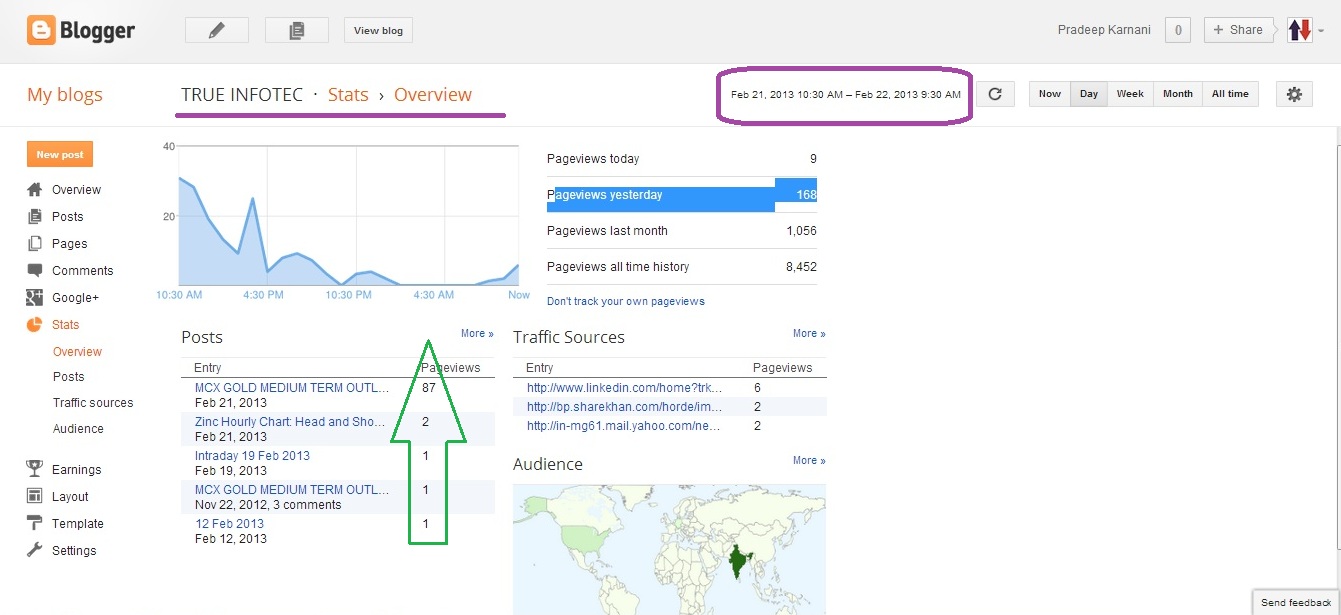Click the Comments speech bubble icon
The height and width of the screenshot is (615, 1341).
click(x=35, y=271)
